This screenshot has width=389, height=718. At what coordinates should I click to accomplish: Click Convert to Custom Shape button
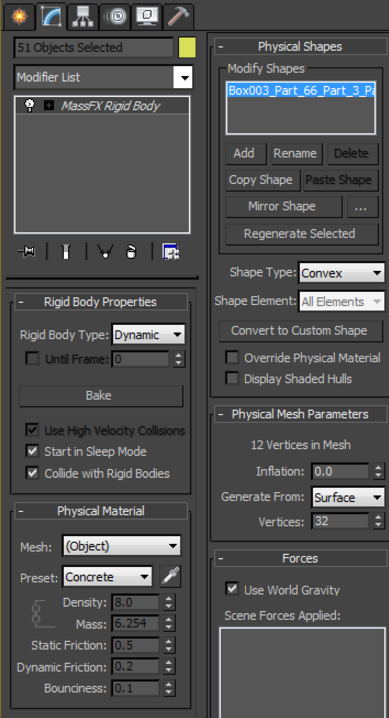301,331
